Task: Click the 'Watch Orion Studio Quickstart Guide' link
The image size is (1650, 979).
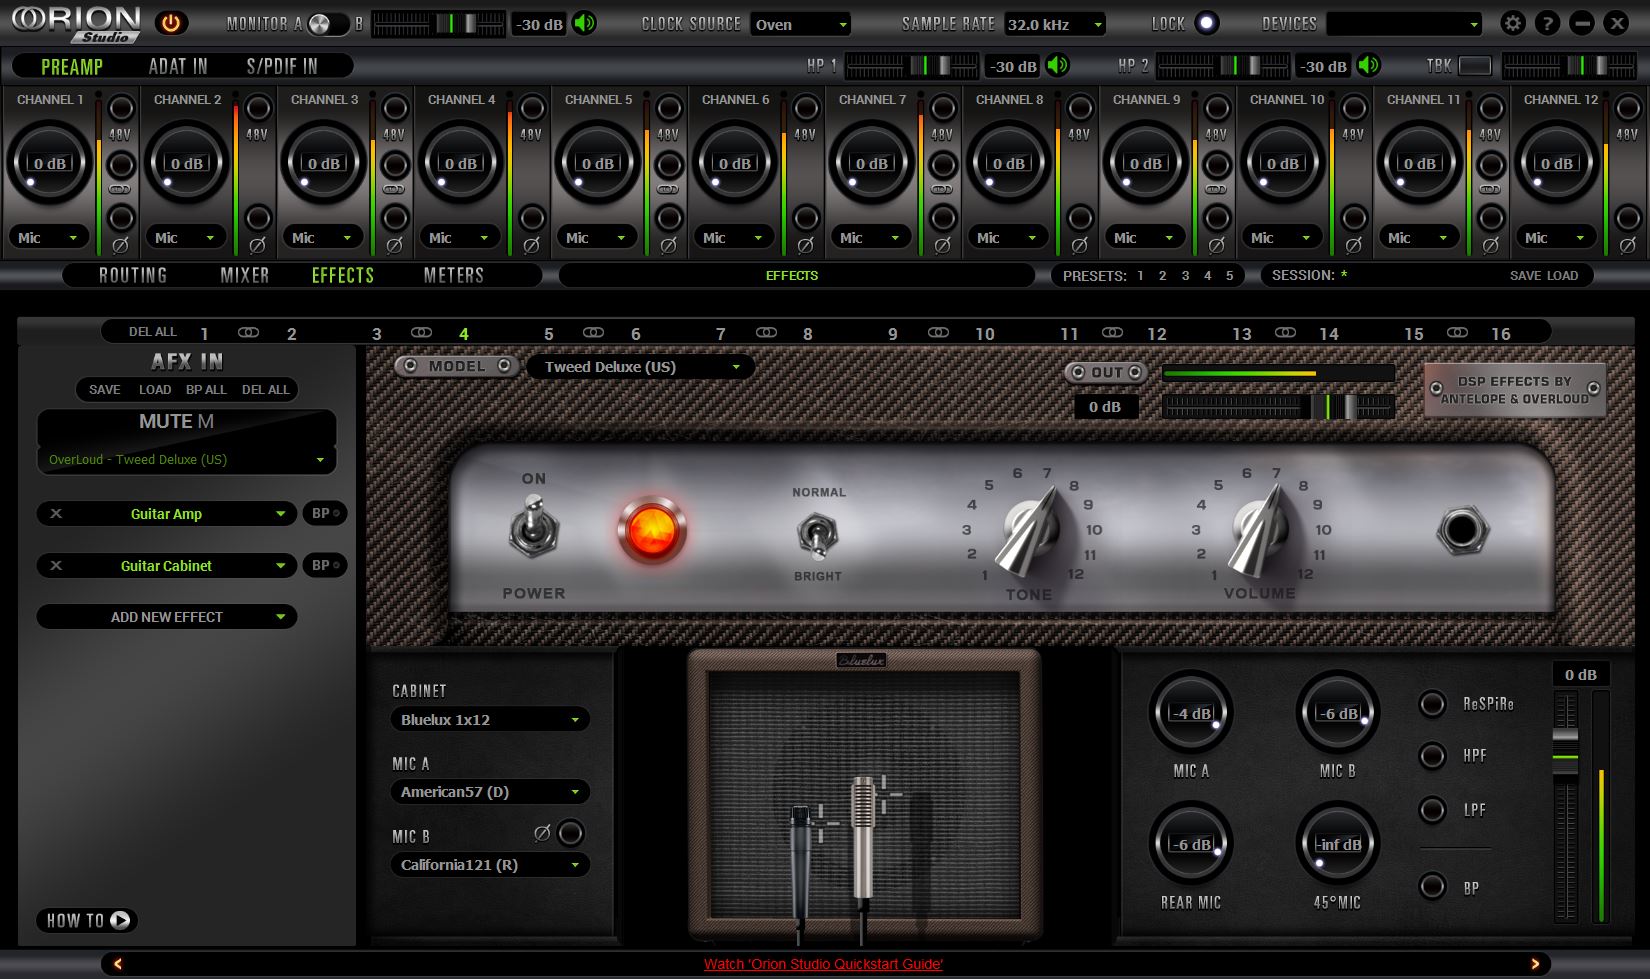Action: click(x=822, y=964)
